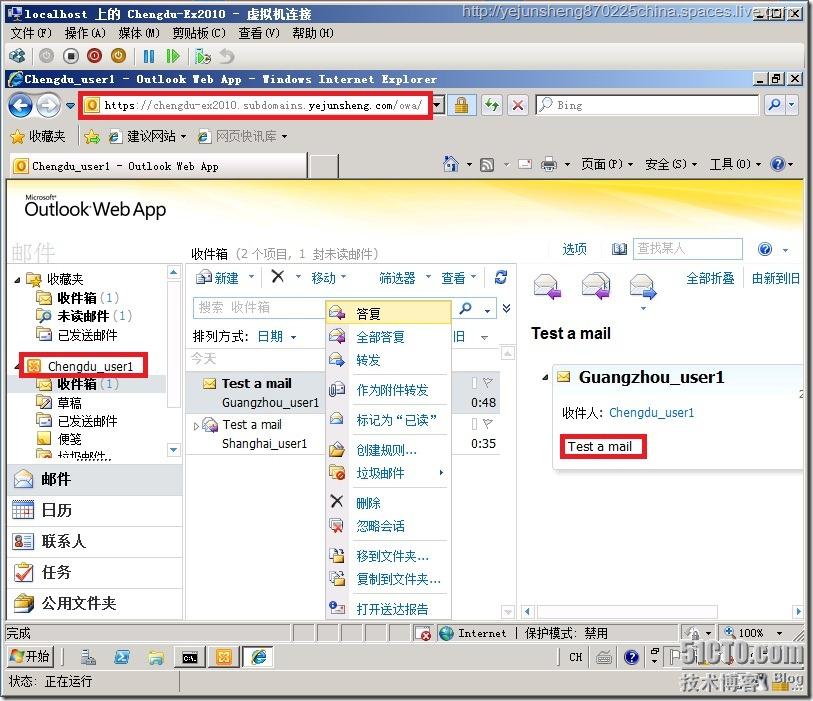Choose 删除 in the context menu
Screen dimensions: 813x701
(x=388, y=503)
